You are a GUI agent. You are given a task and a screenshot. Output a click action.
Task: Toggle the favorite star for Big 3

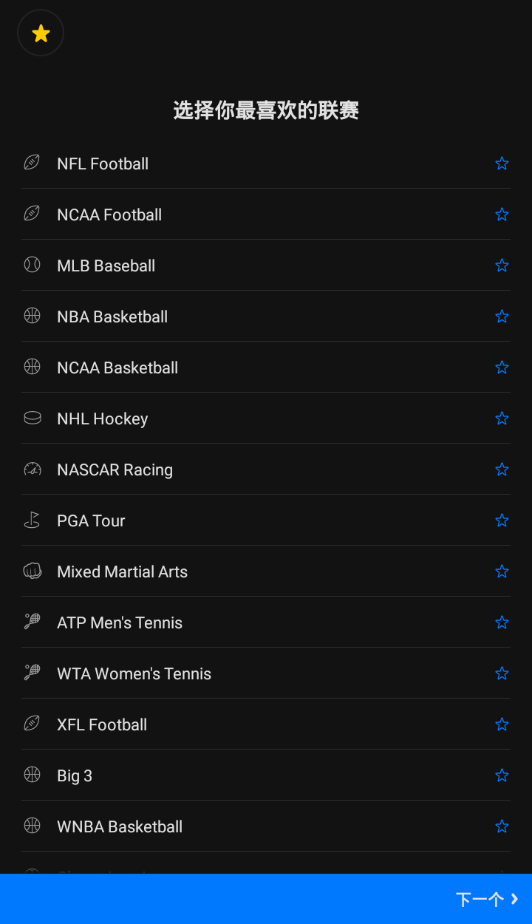point(502,776)
